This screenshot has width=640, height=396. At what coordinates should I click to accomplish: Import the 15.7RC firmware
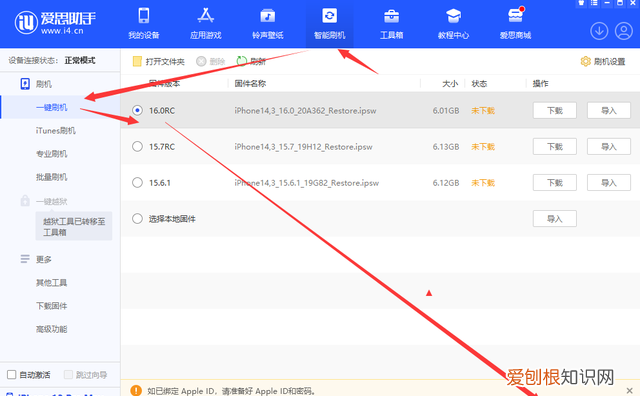(x=609, y=147)
